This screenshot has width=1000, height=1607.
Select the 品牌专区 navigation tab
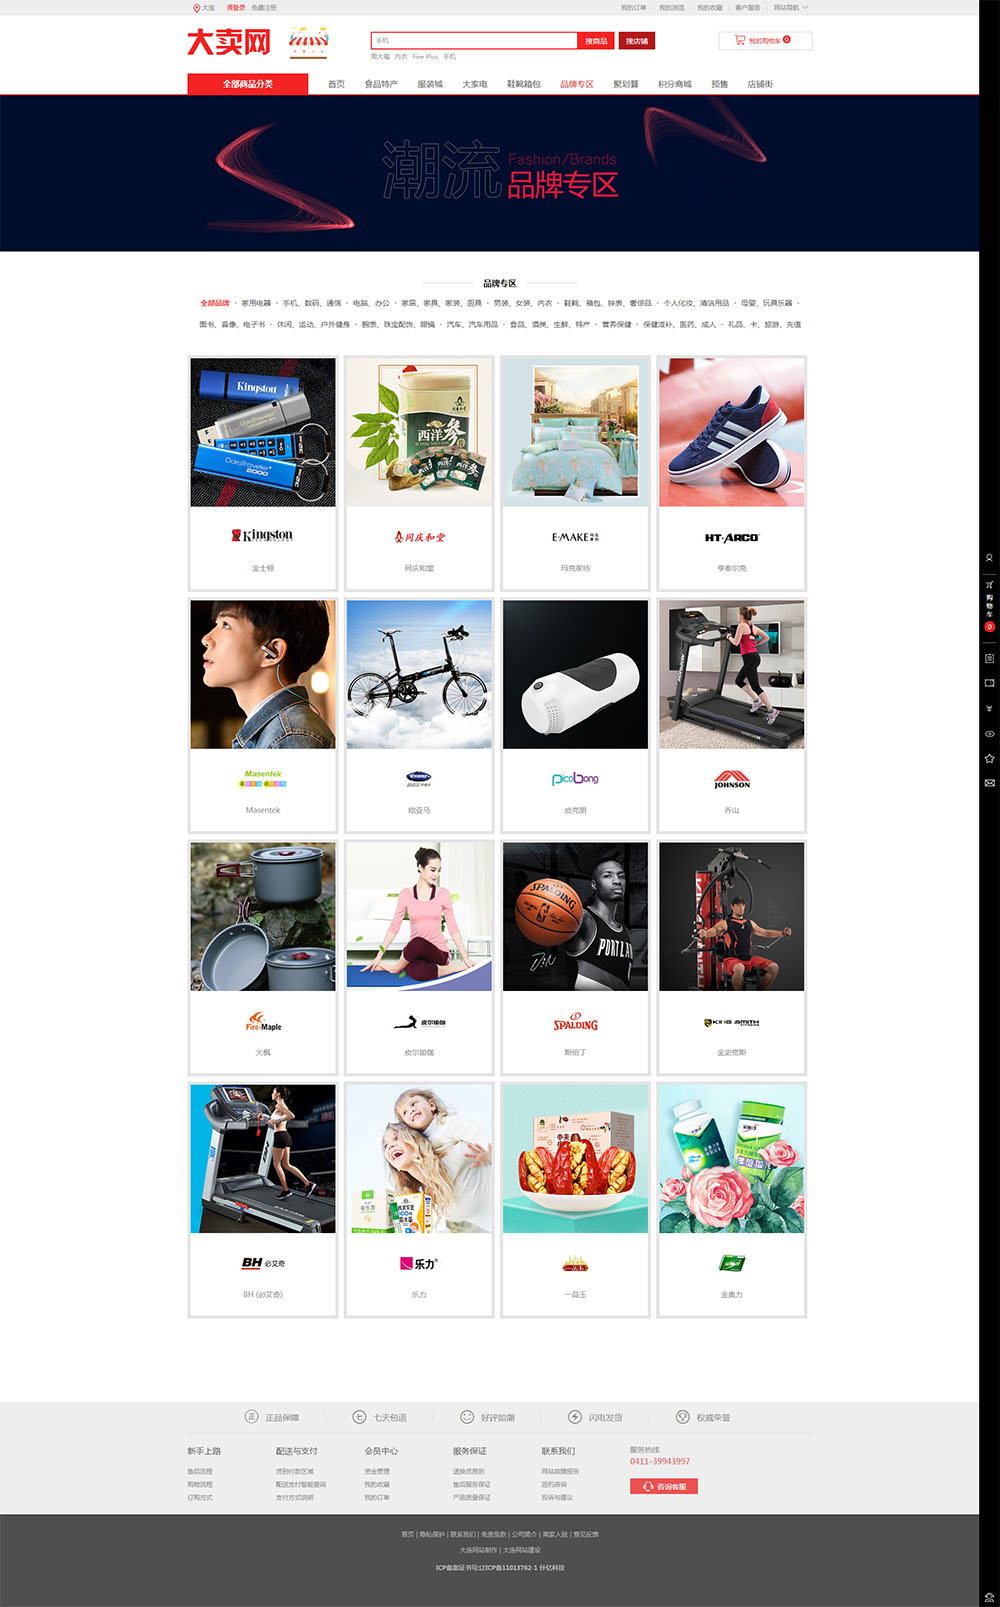pyautogui.click(x=576, y=84)
